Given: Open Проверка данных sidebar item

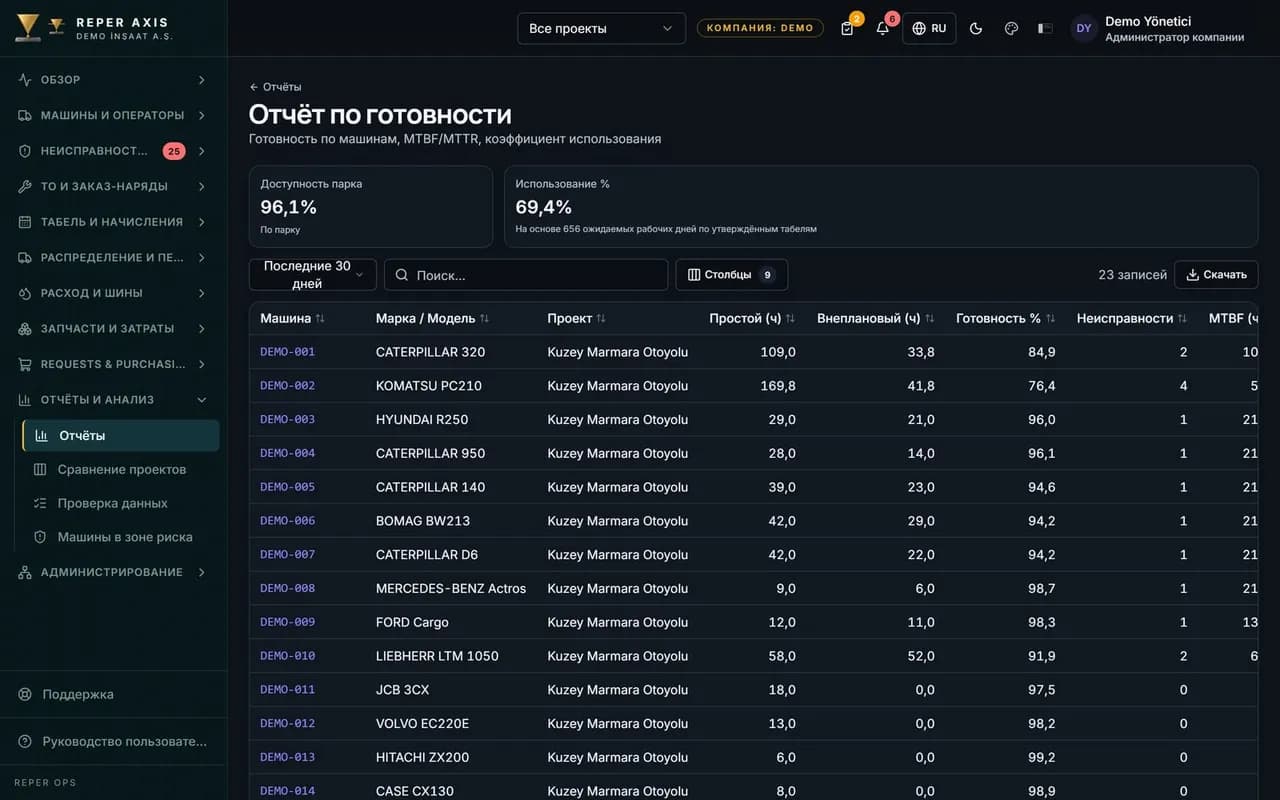Looking at the screenshot, I should [x=120, y=503].
